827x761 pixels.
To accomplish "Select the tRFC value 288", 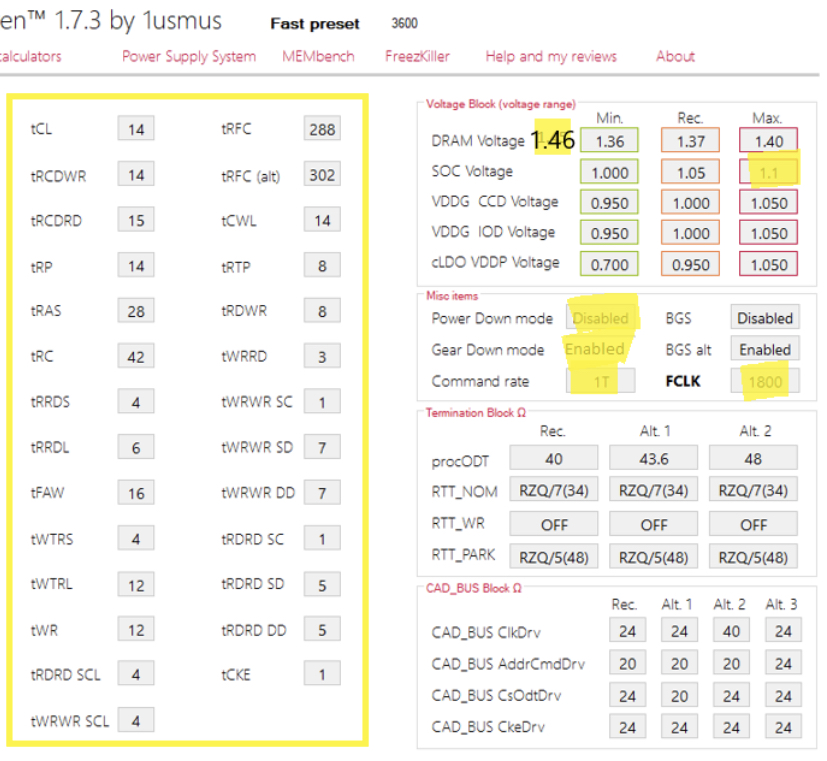I will pyautogui.click(x=322, y=129).
